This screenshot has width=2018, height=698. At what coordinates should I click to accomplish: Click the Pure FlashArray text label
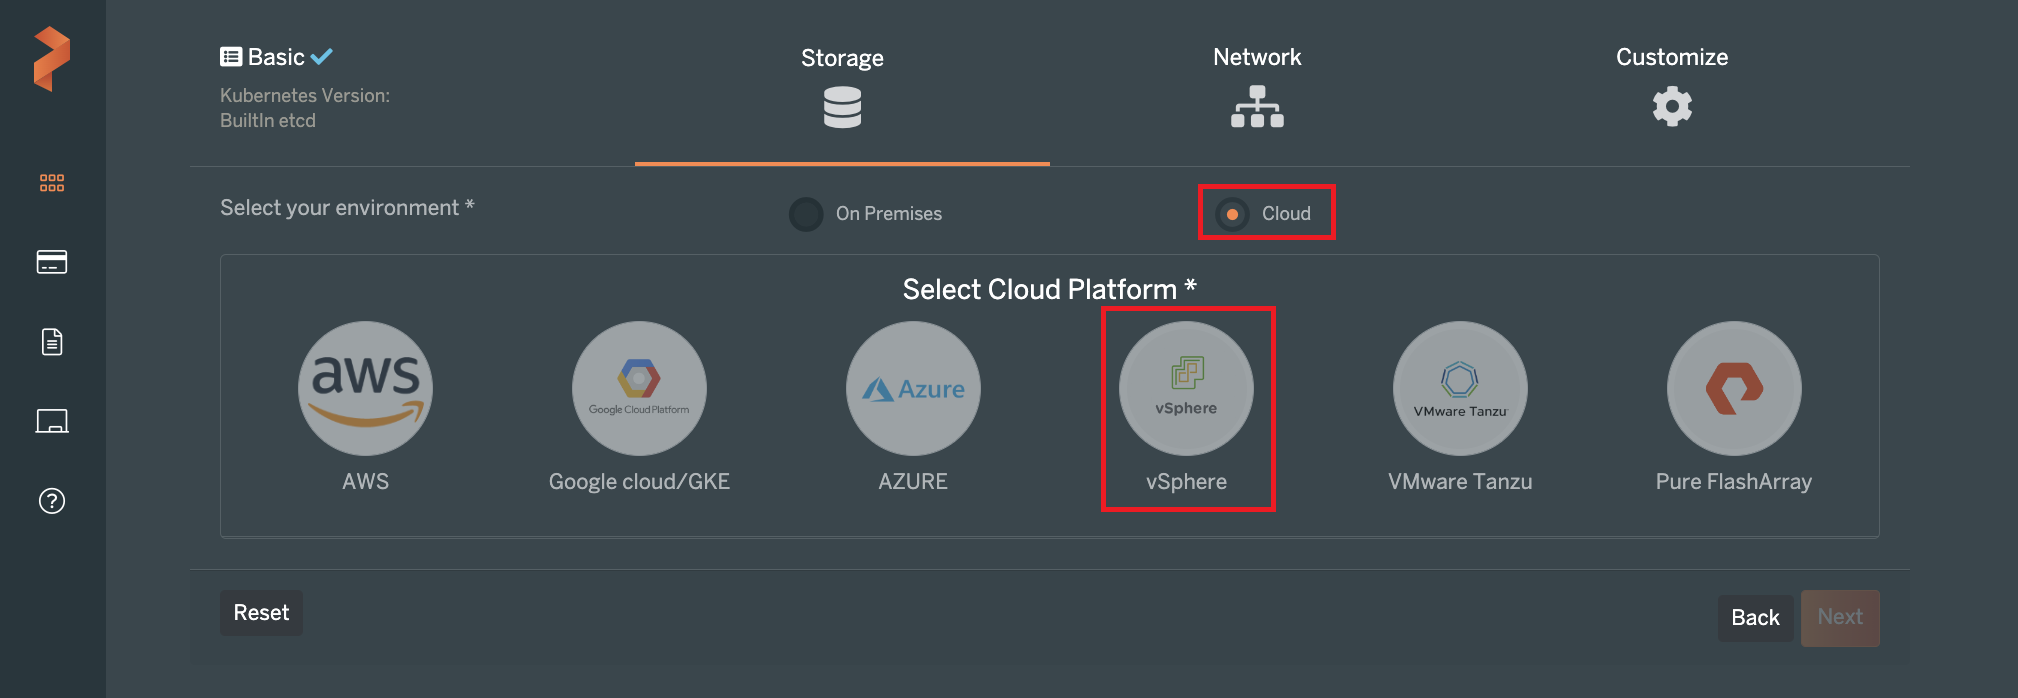tap(1734, 482)
